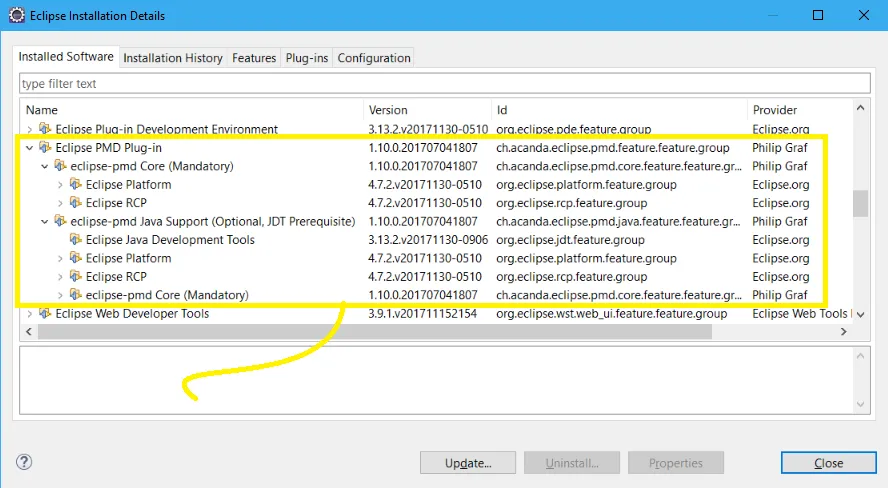Open the Installation History tab
The width and height of the screenshot is (888, 488).
(173, 58)
